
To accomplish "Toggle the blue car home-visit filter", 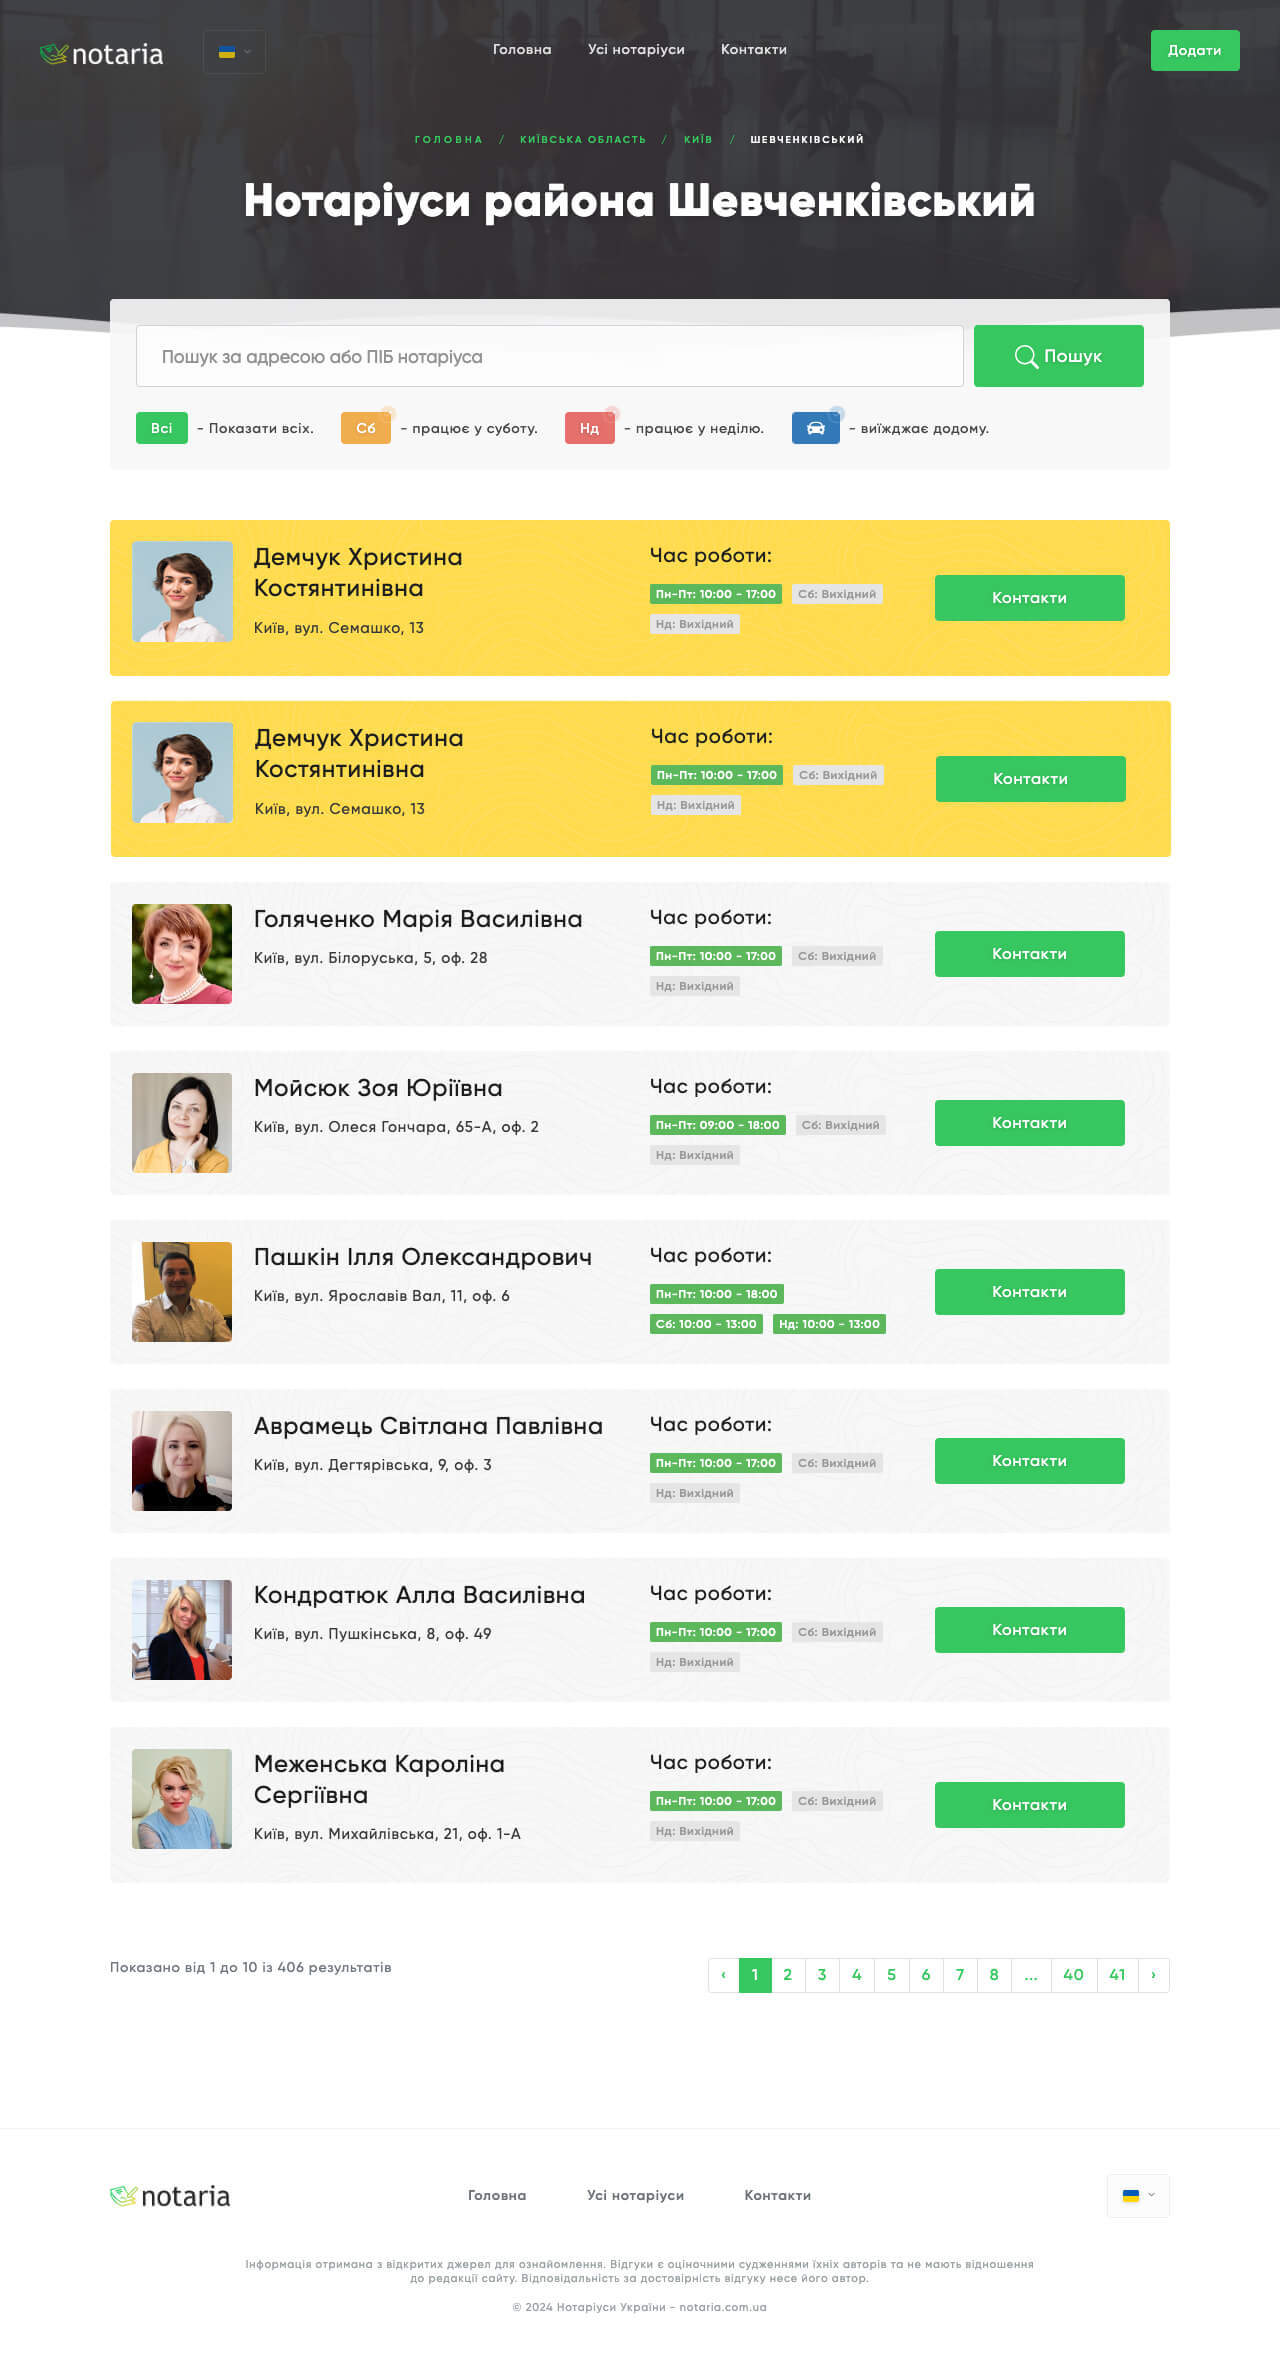I will pyautogui.click(x=816, y=428).
